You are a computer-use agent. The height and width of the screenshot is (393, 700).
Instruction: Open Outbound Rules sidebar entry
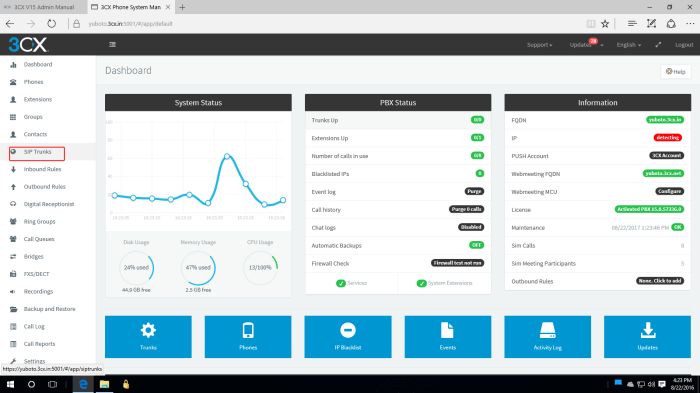(x=45, y=187)
